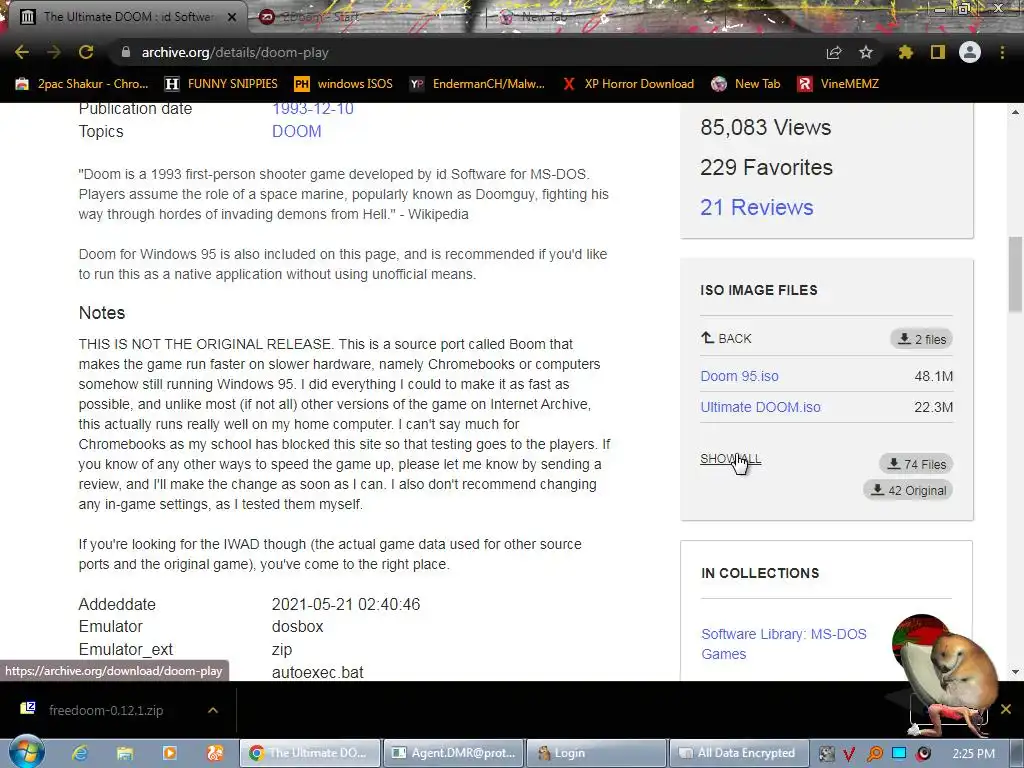Viewport: 1024px width, 768px height.
Task: Click the 85,083 Views text
Action: pyautogui.click(x=765, y=127)
